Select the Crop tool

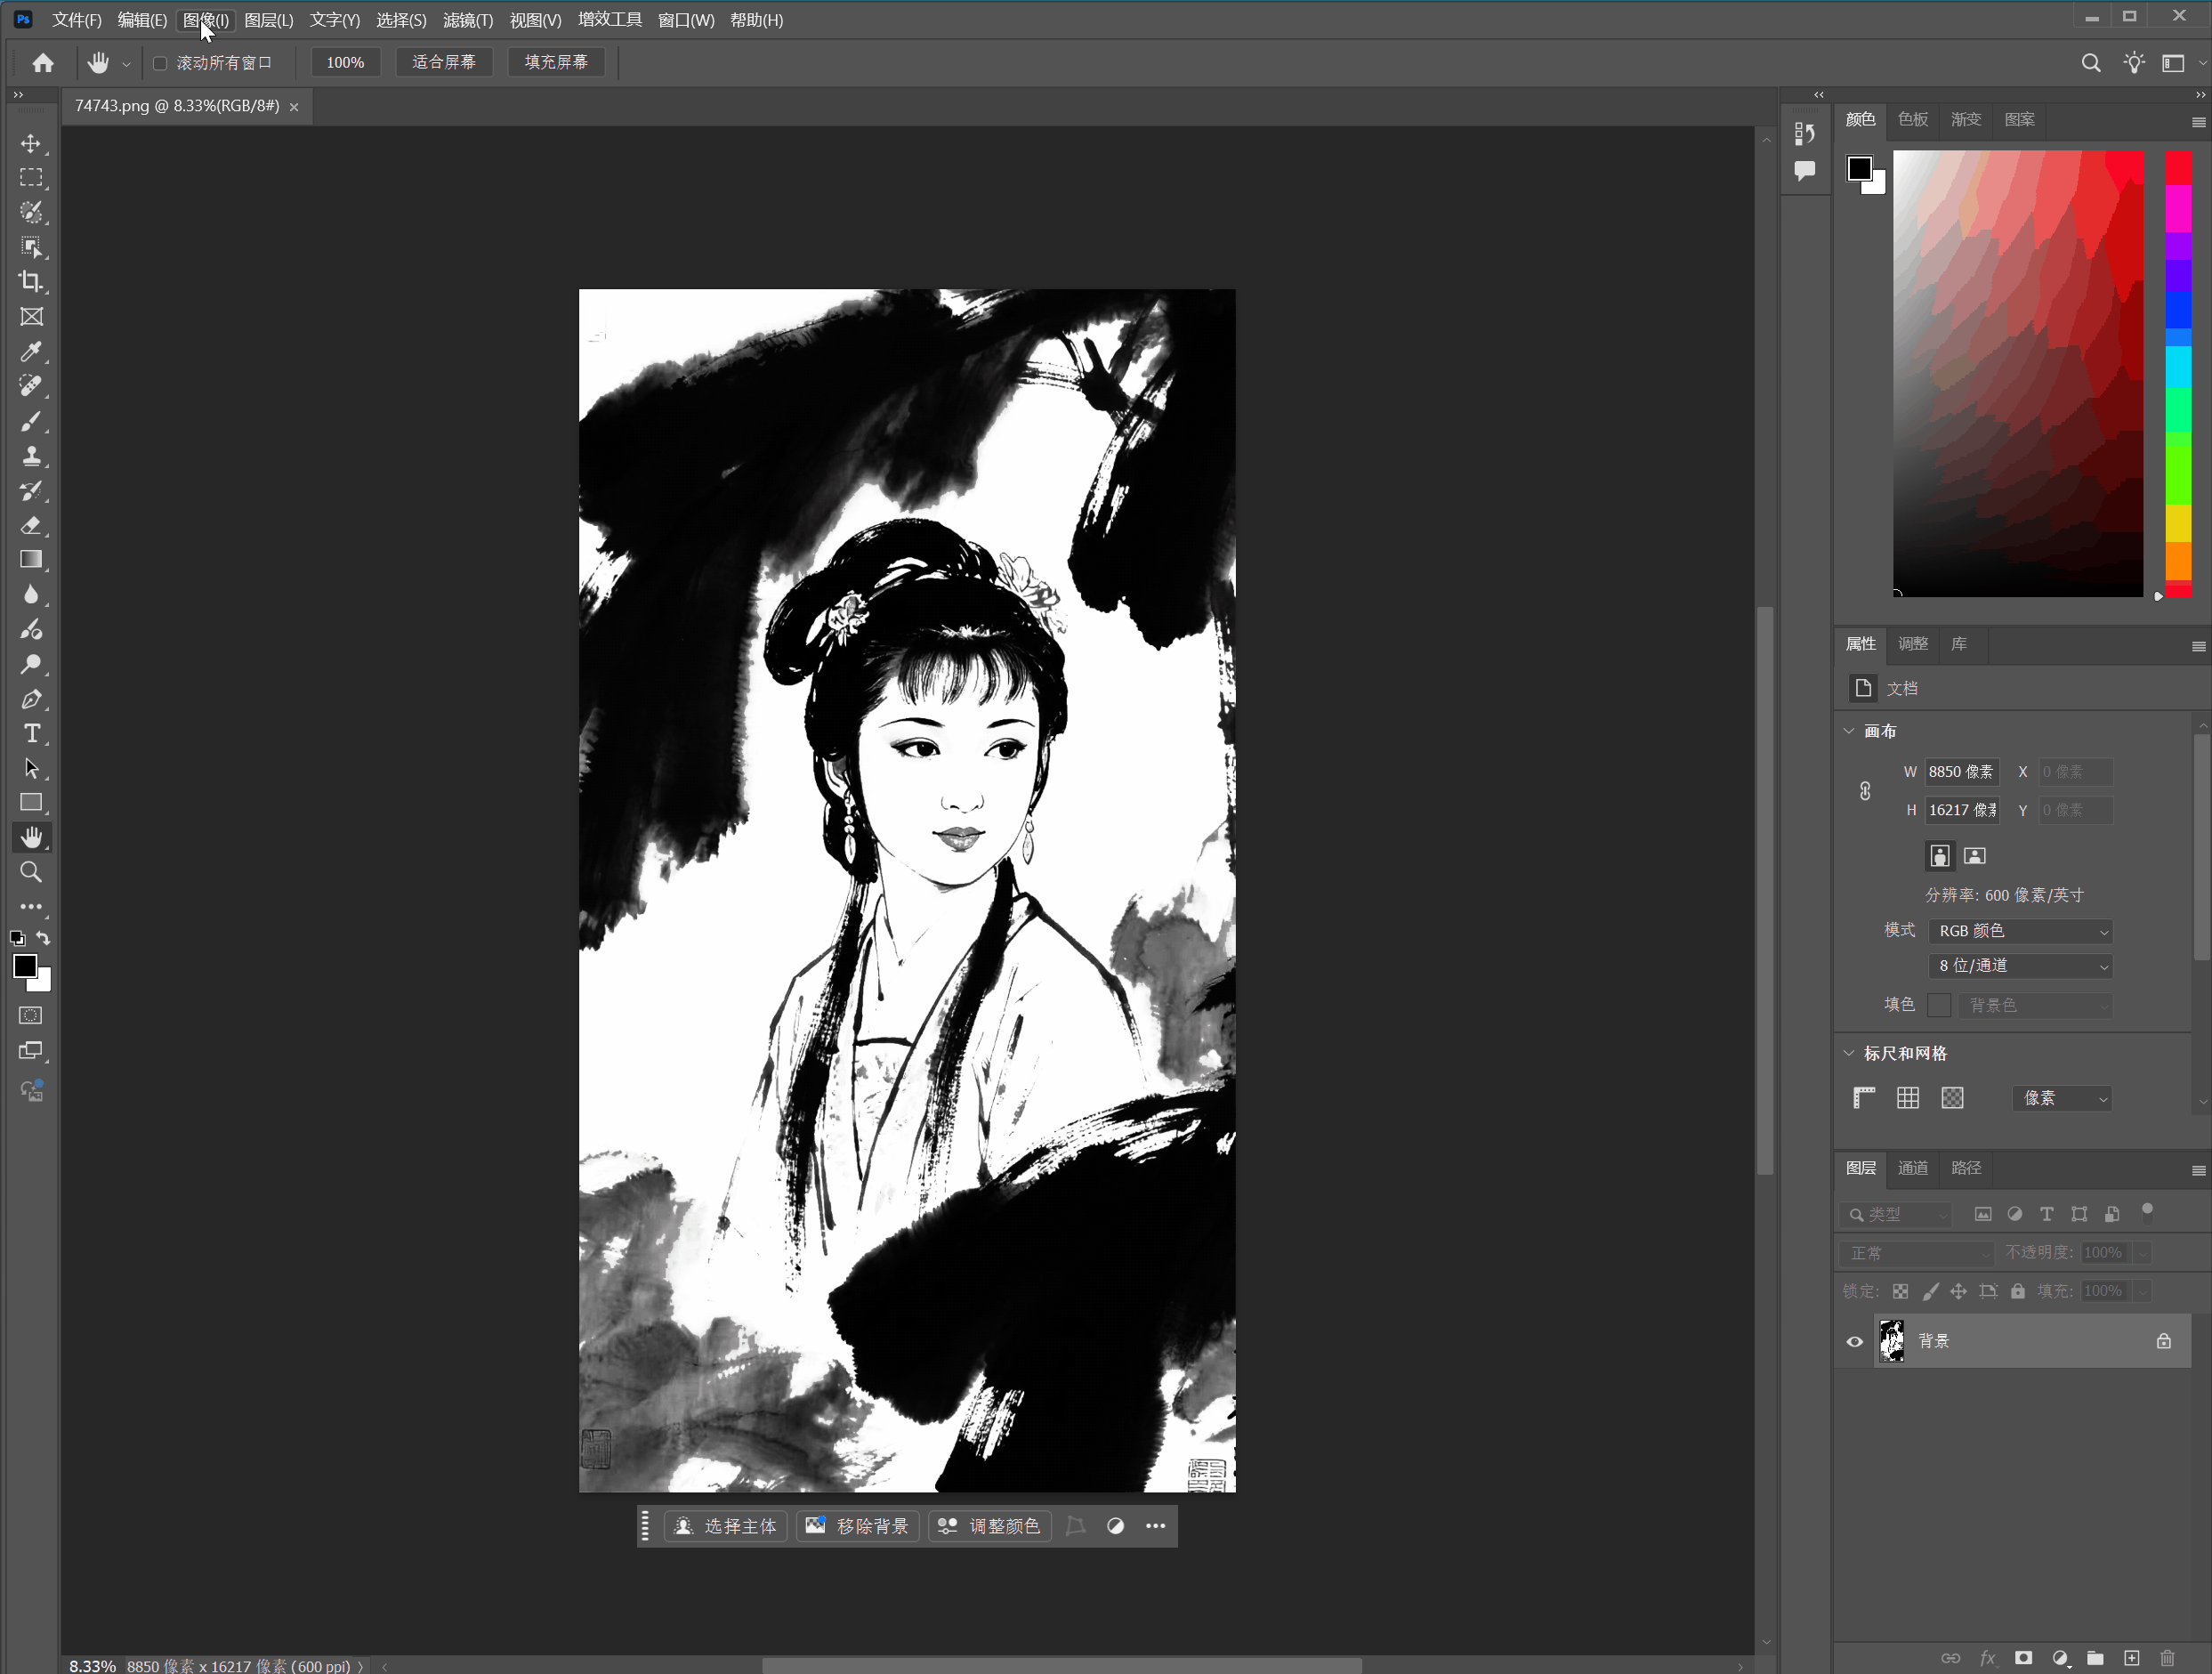(31, 282)
